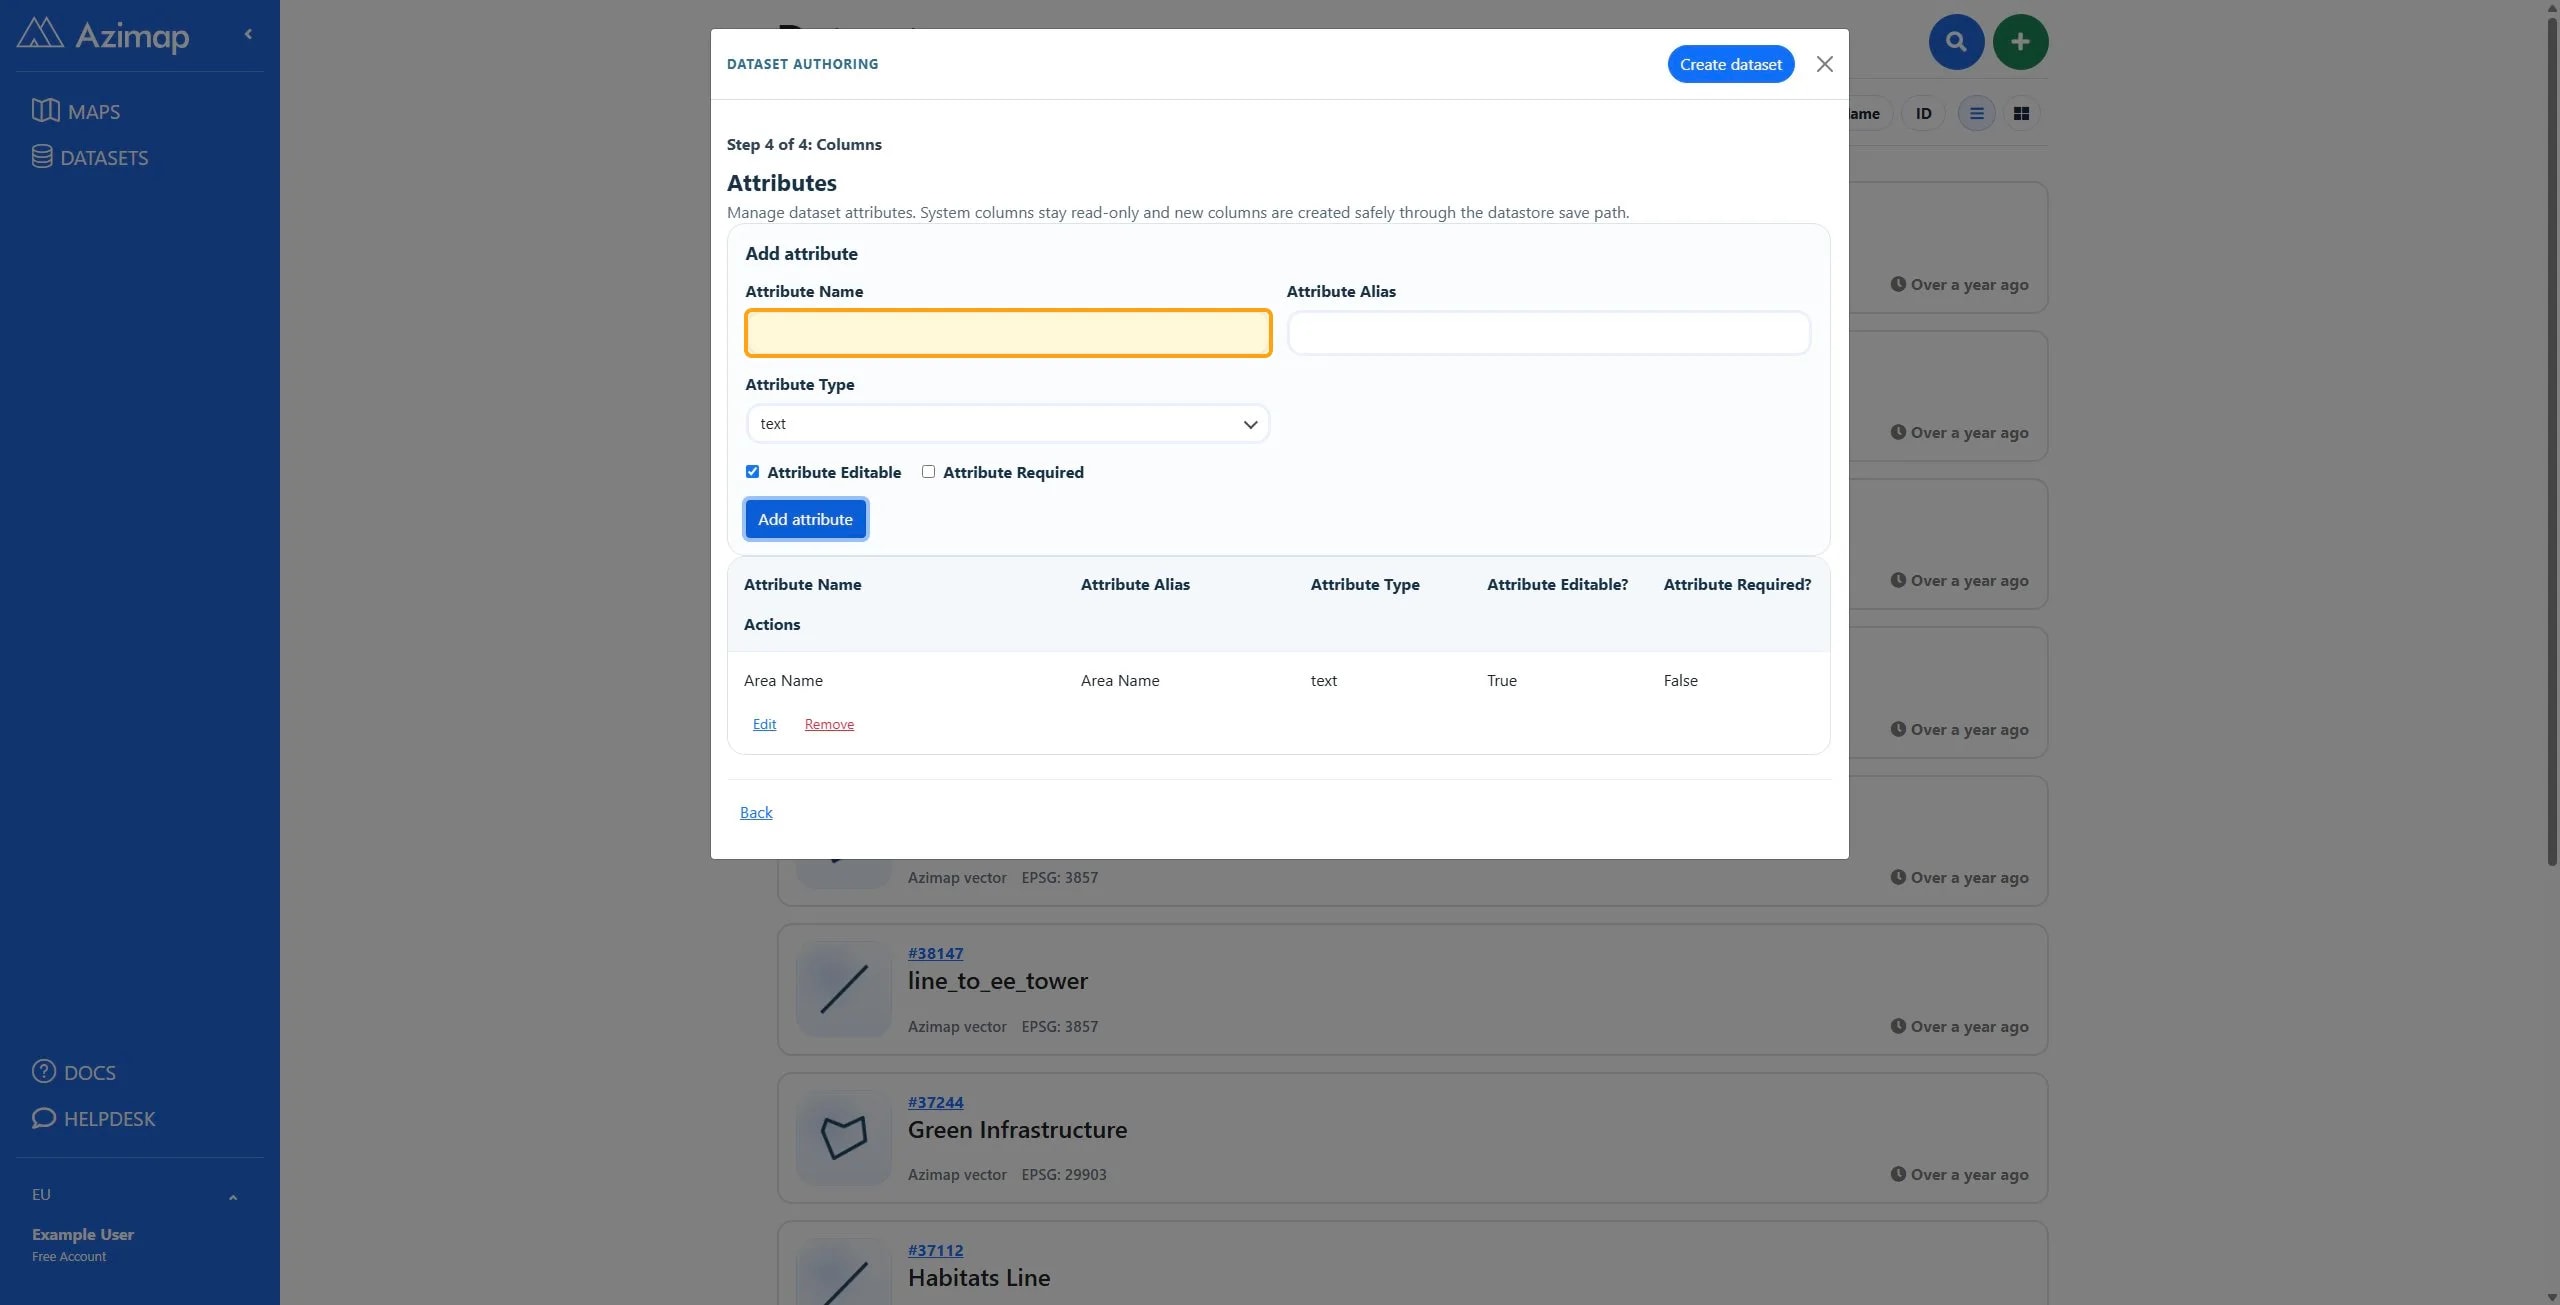The width and height of the screenshot is (2560, 1305).
Task: Select the Habitats Line dataset title
Action: tap(978, 1278)
